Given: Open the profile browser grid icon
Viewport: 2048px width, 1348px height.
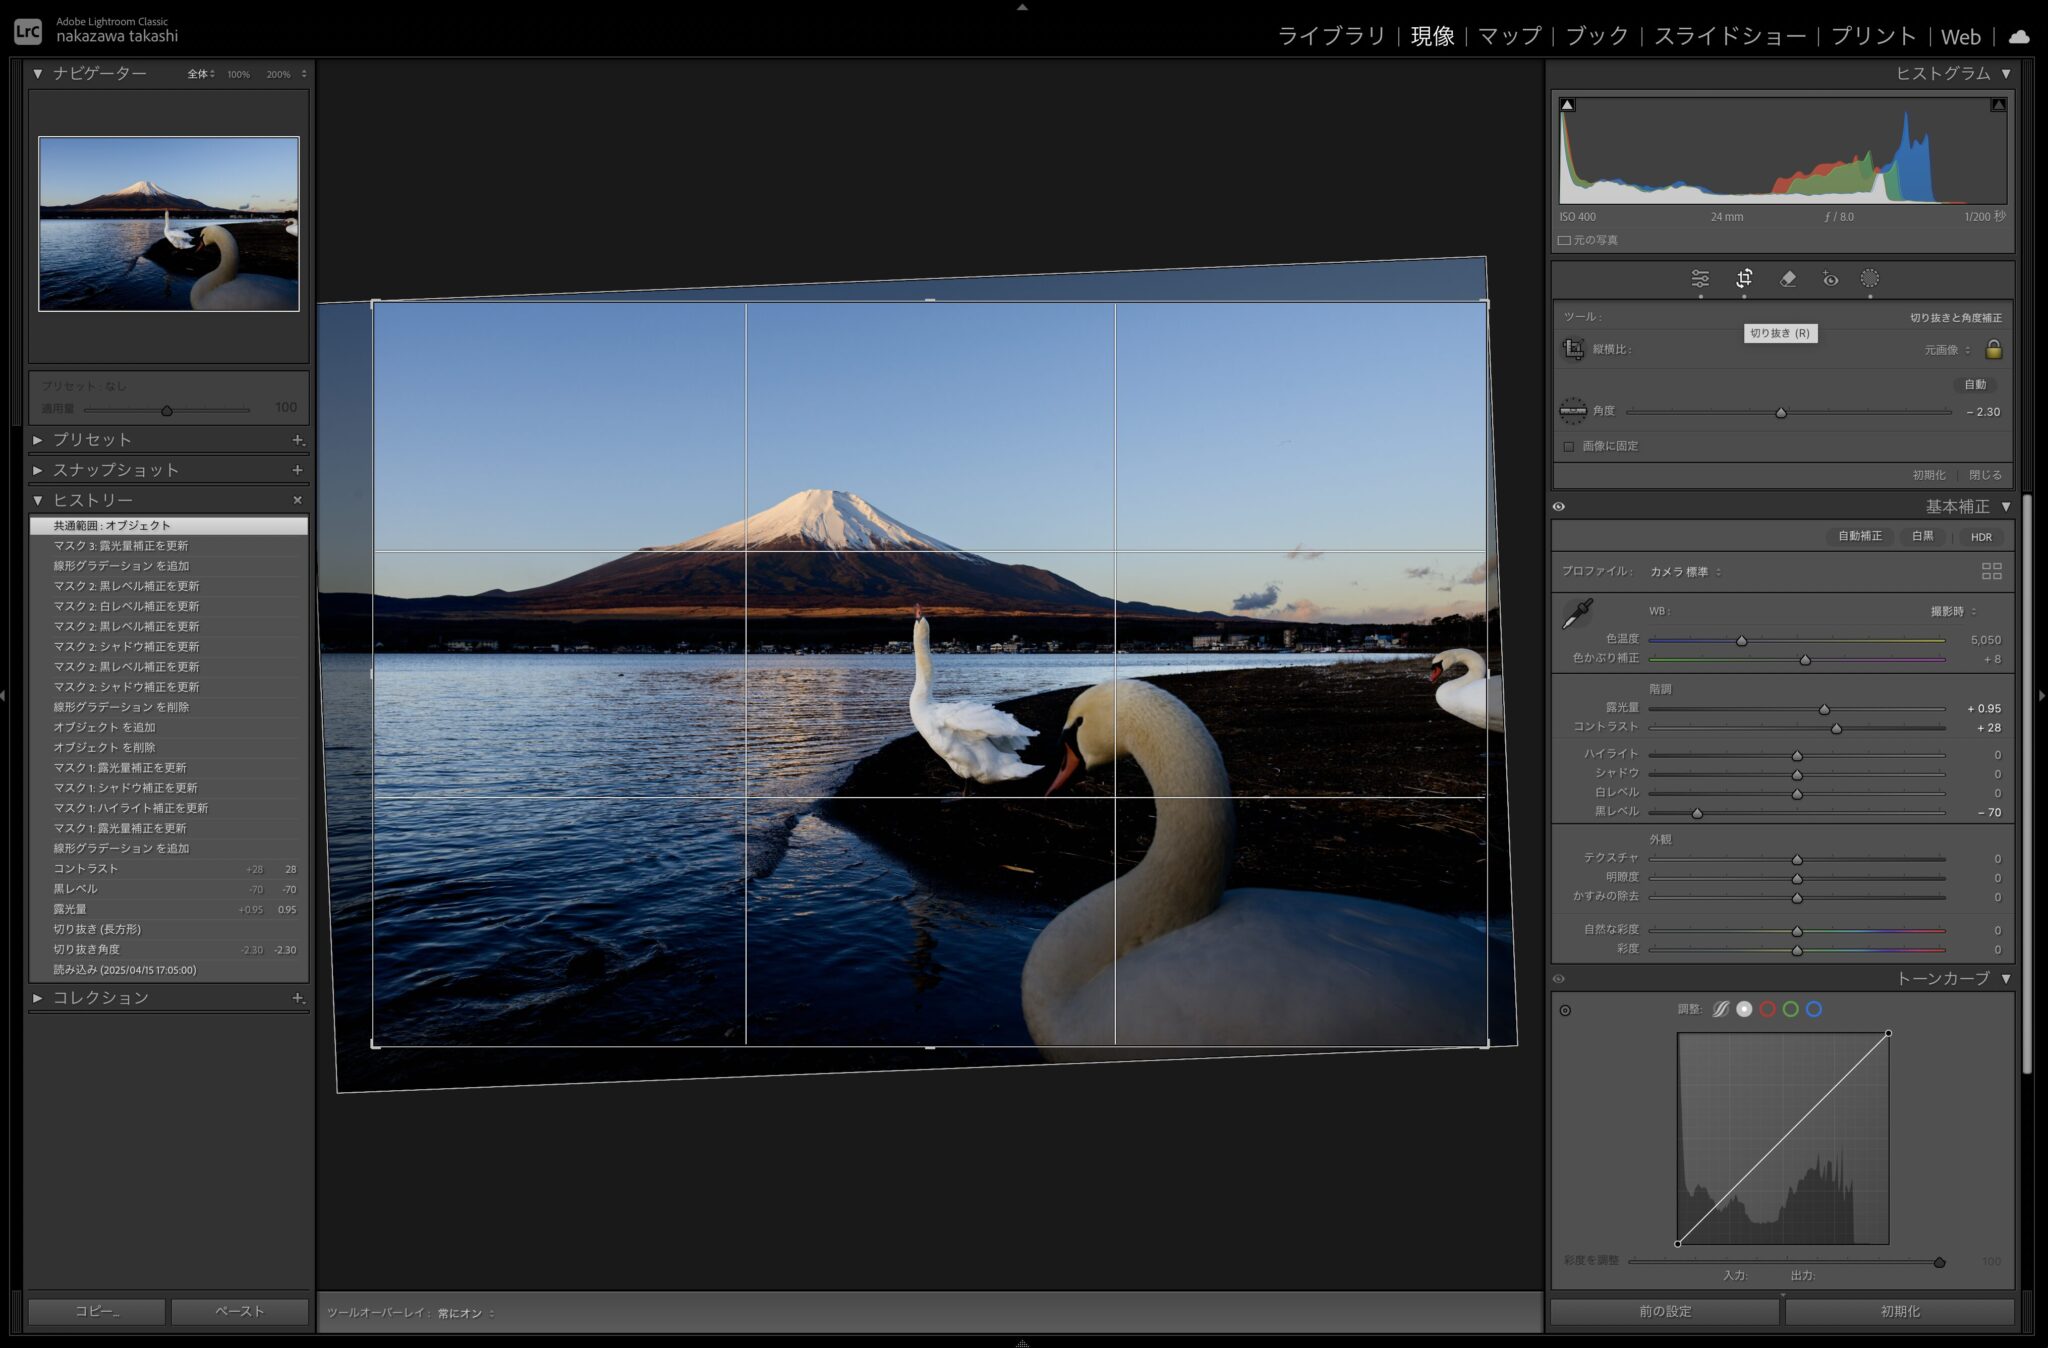Looking at the screenshot, I should coord(1991,571).
